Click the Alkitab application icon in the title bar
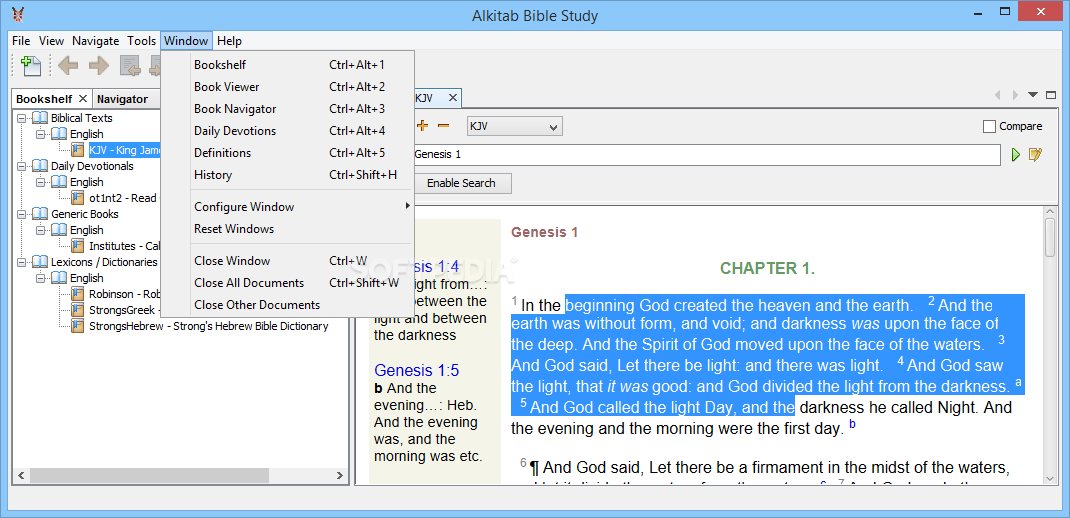Screen dimensions: 1070x518 tap(18, 15)
